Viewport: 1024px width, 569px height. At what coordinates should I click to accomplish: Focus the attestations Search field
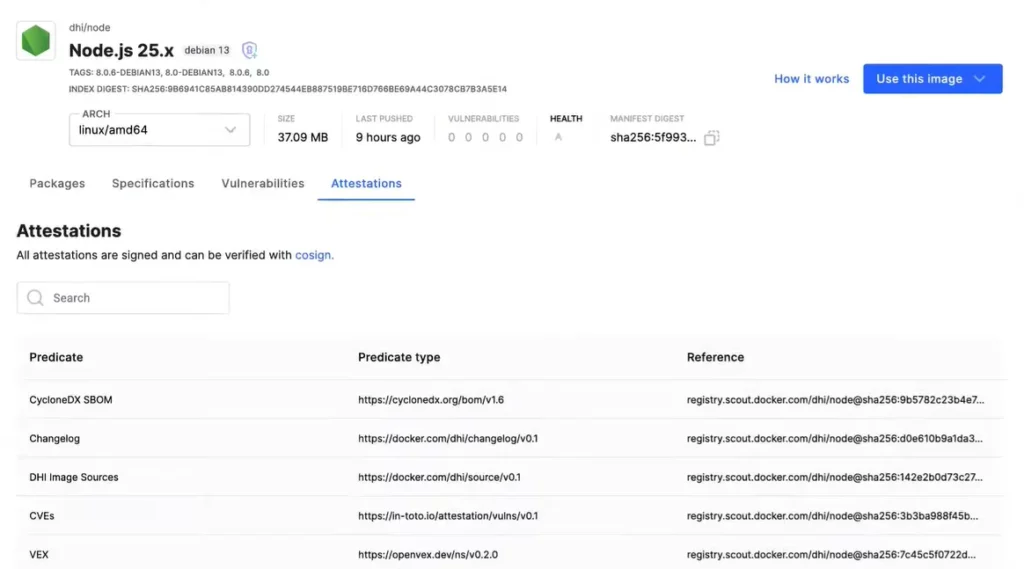click(123, 298)
